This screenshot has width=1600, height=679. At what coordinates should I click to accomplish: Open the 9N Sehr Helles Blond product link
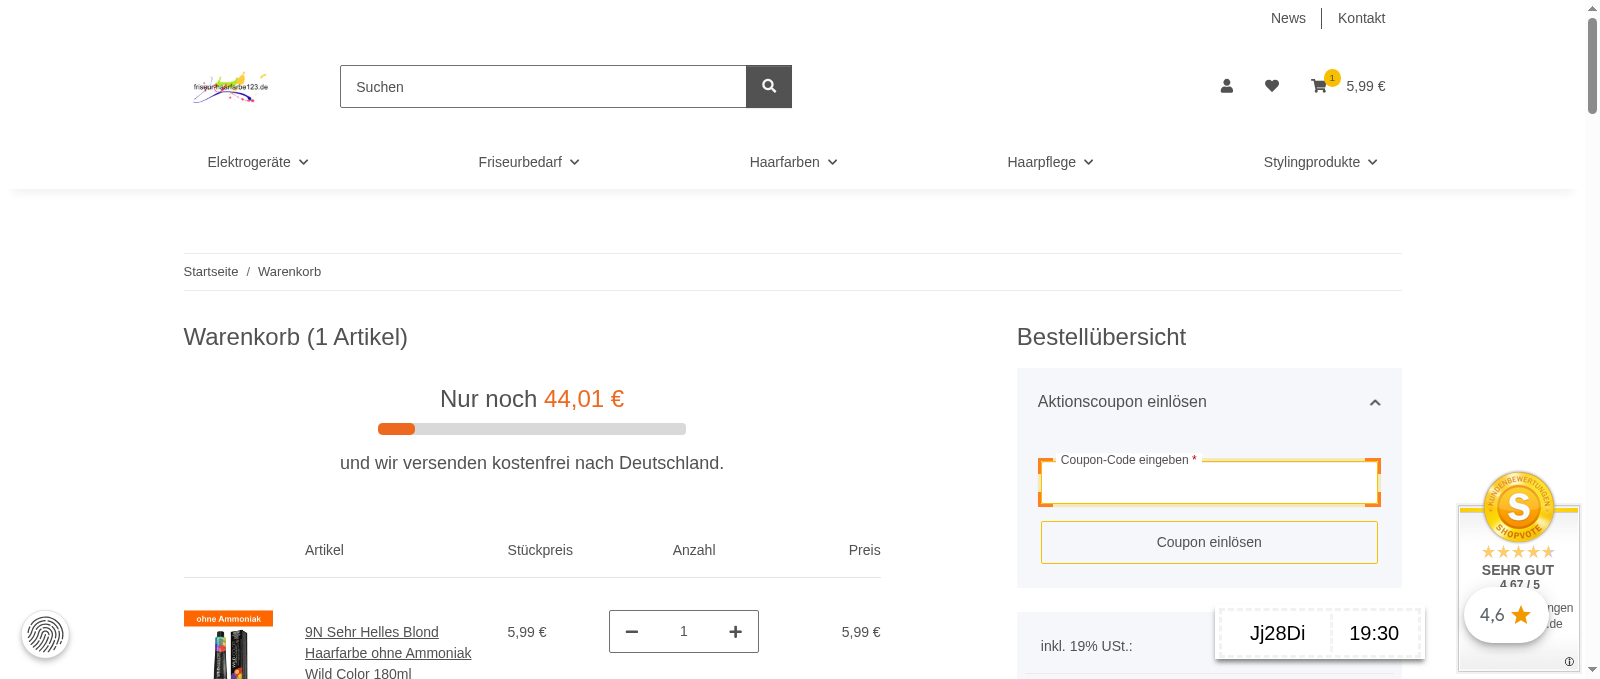tap(388, 653)
